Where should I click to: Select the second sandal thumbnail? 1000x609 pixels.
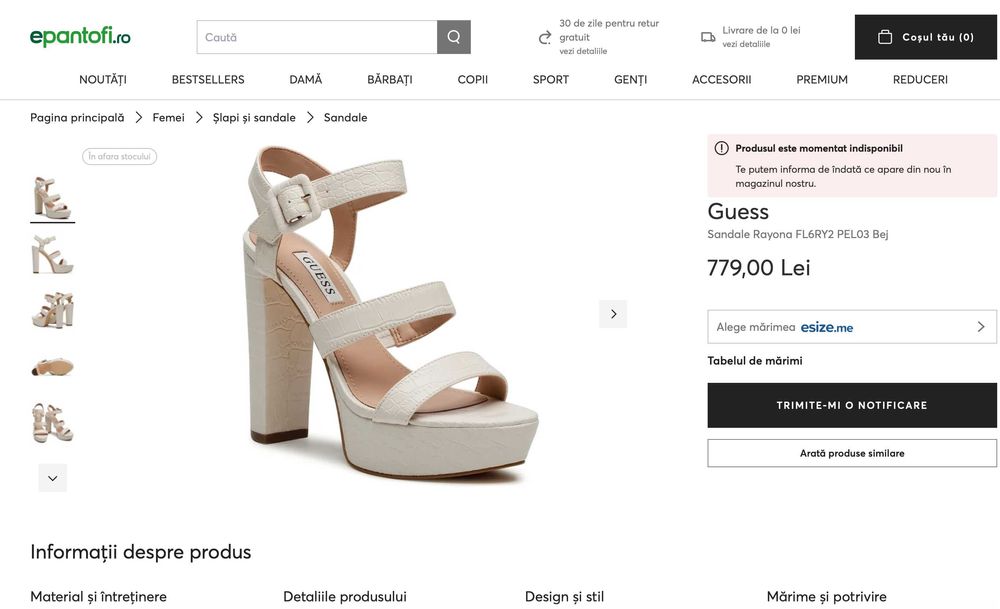click(52, 255)
